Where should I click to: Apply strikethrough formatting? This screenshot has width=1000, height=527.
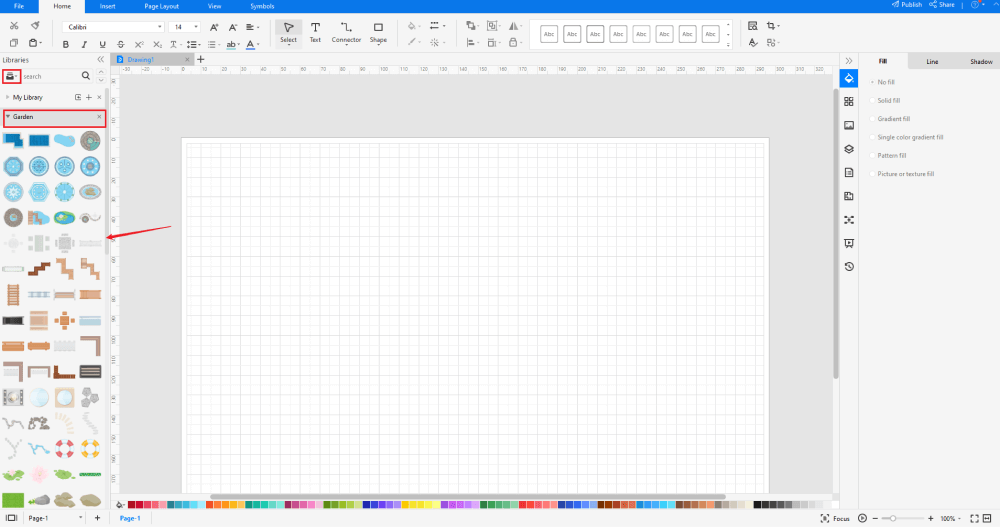pyautogui.click(x=121, y=45)
